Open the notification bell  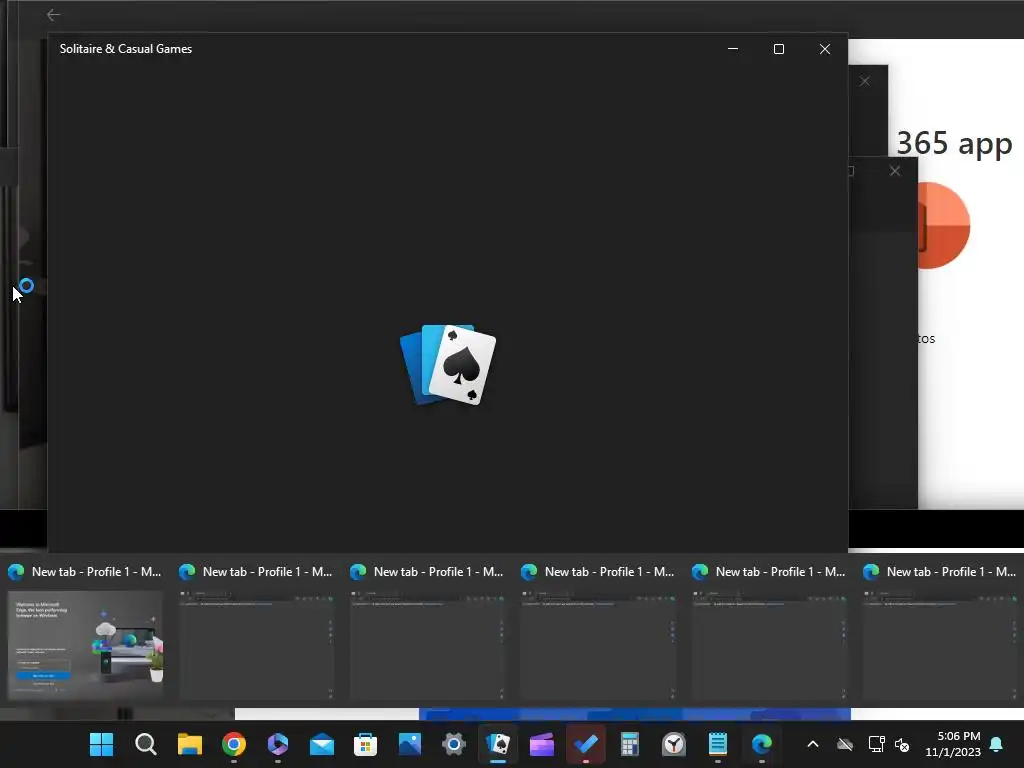pos(997,744)
